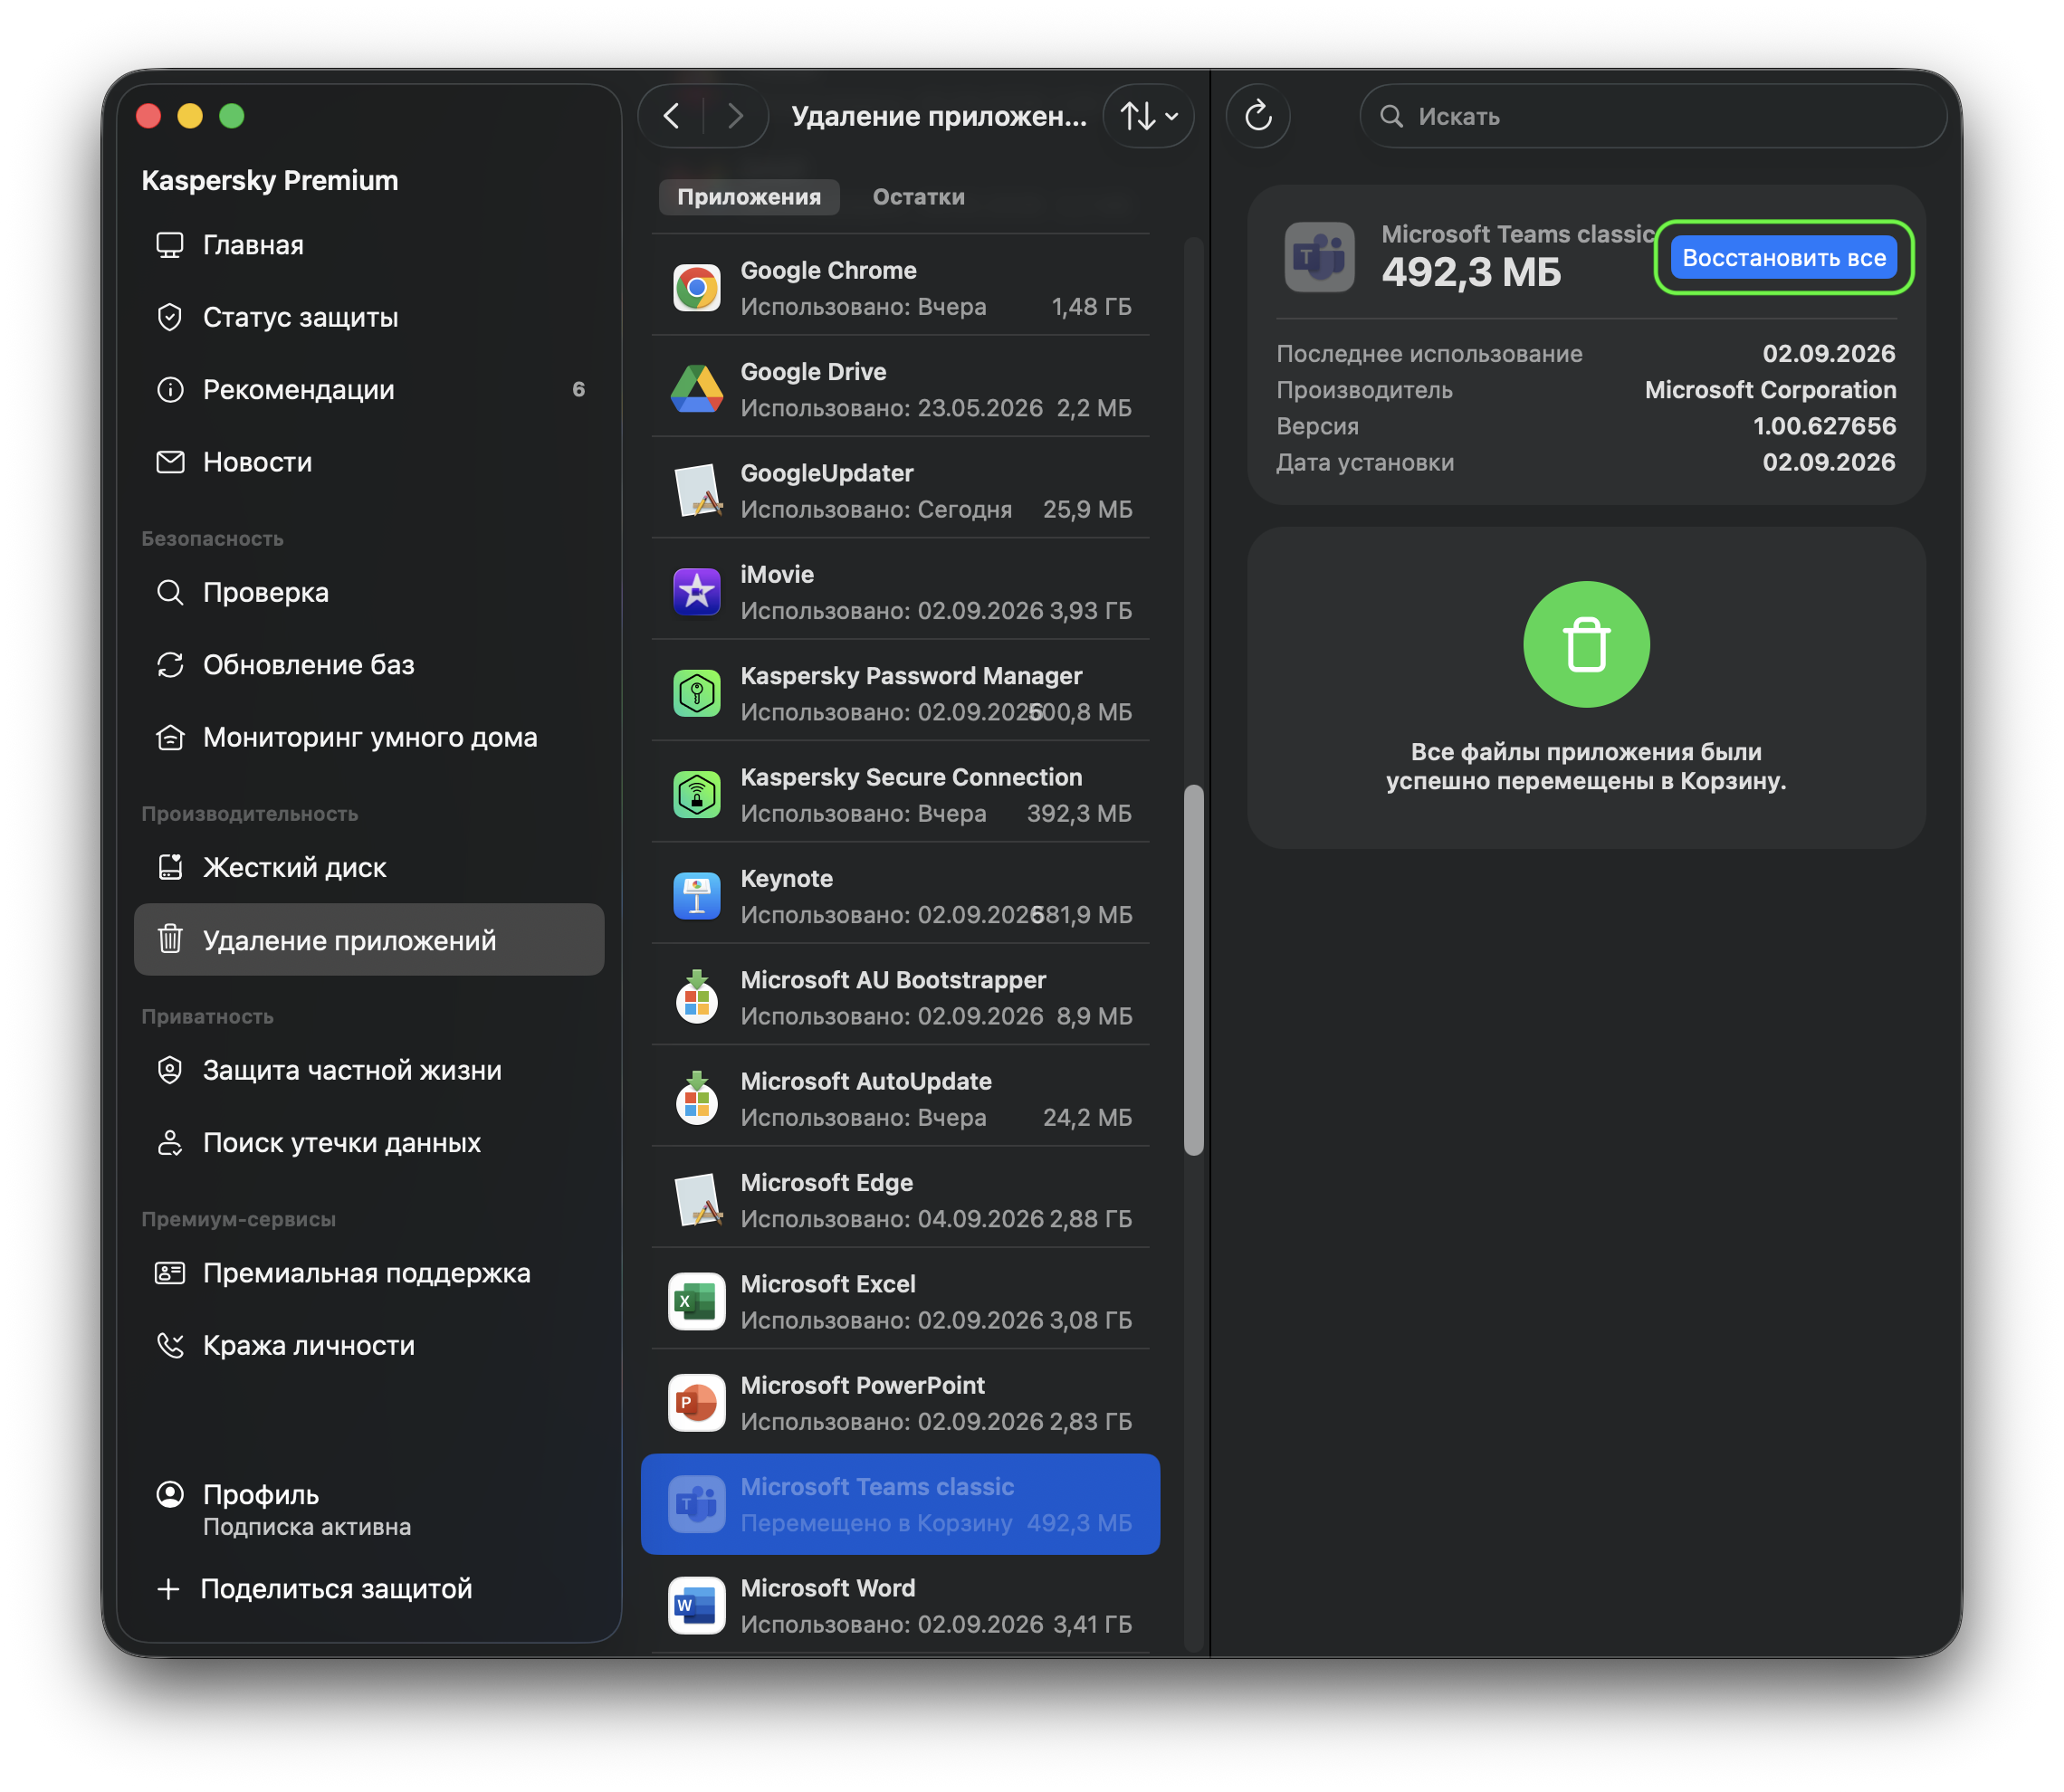Click the Жесткий диск drive icon
Image resolution: width=2064 pixels, height=1792 pixels.
[x=170, y=867]
